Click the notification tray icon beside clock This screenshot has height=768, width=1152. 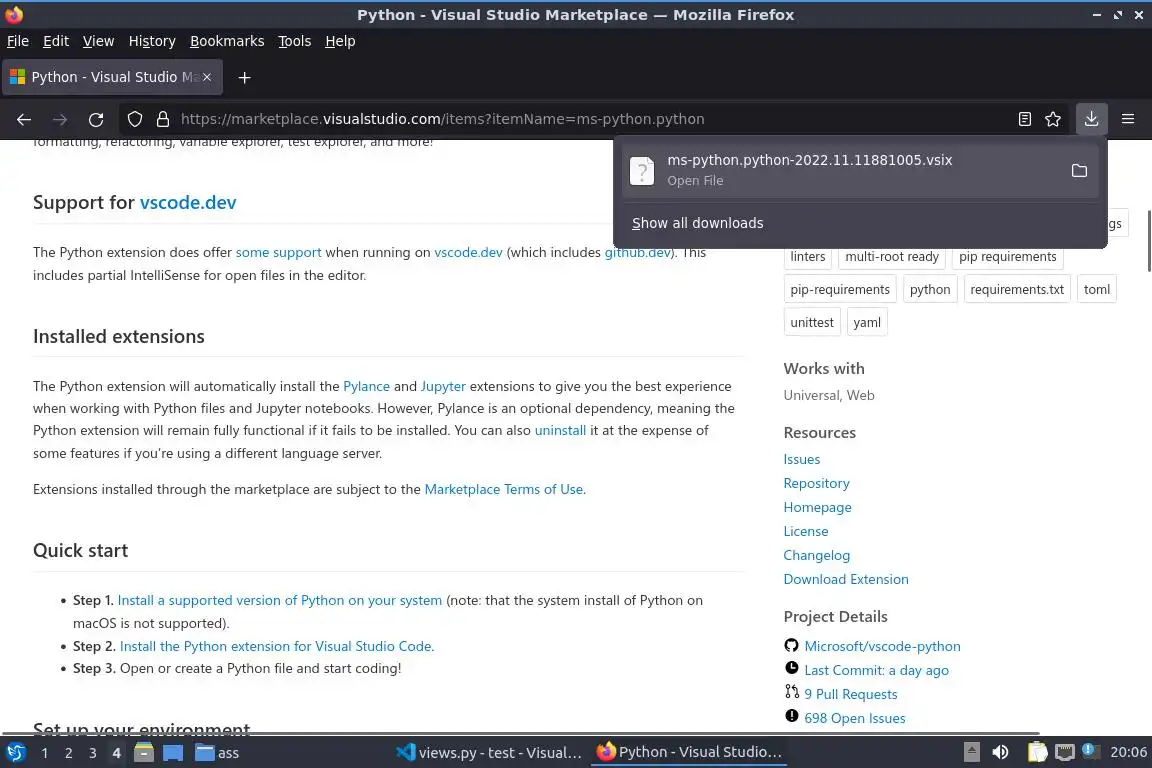coord(1091,751)
